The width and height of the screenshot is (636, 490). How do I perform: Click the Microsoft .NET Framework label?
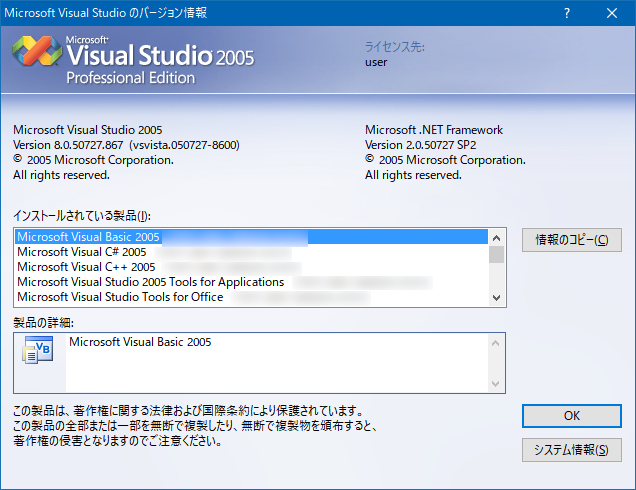click(434, 130)
